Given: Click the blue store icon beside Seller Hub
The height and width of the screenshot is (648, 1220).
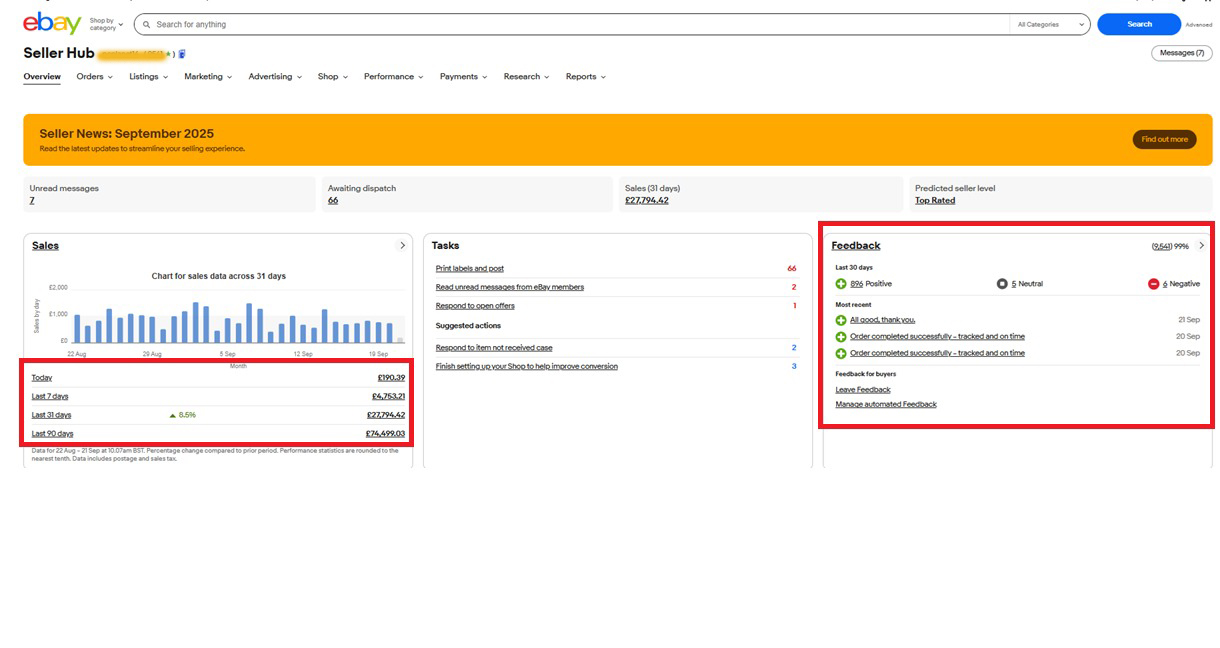Looking at the screenshot, I should tap(182, 54).
